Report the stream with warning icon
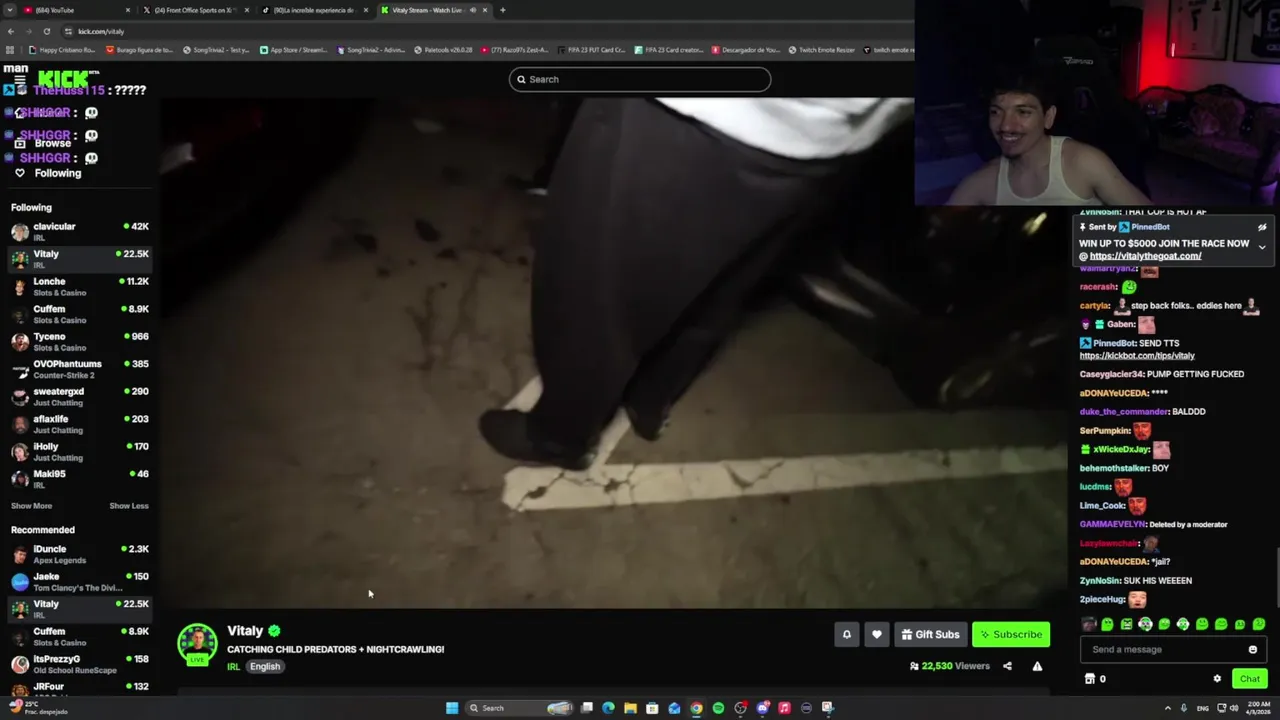The height and width of the screenshot is (720, 1280). tap(1037, 666)
